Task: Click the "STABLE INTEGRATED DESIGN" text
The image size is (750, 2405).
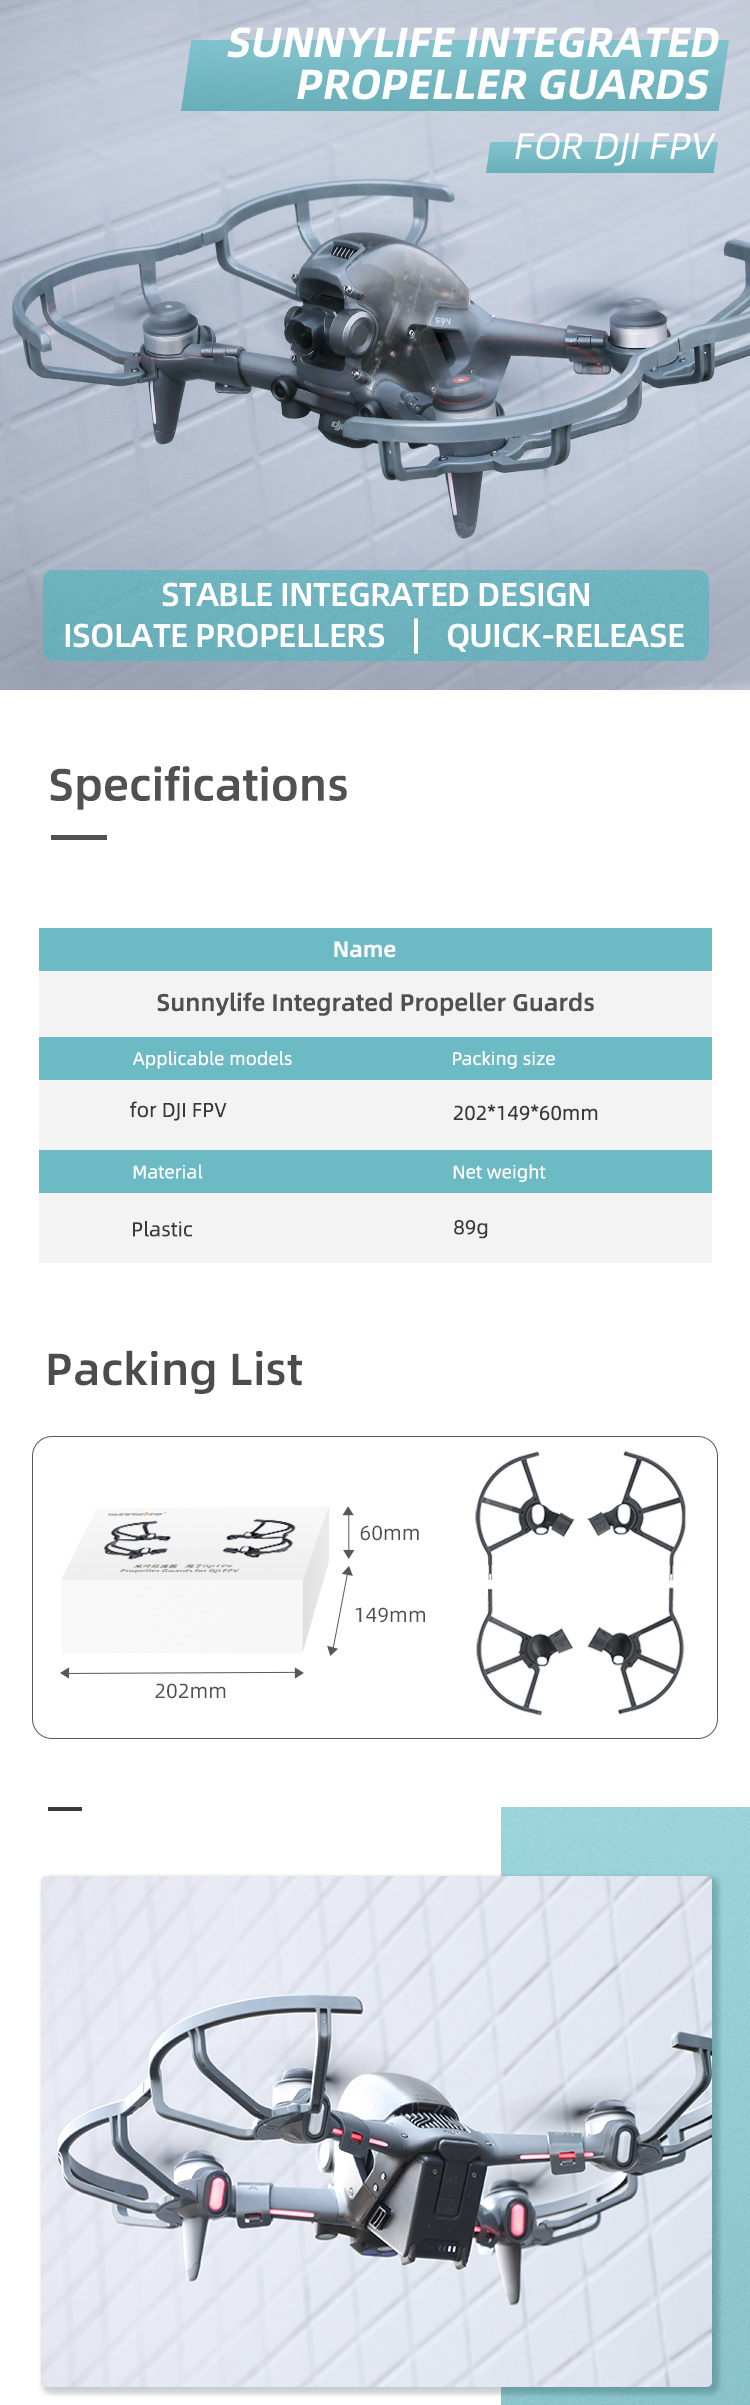Action: pyautogui.click(x=376, y=595)
